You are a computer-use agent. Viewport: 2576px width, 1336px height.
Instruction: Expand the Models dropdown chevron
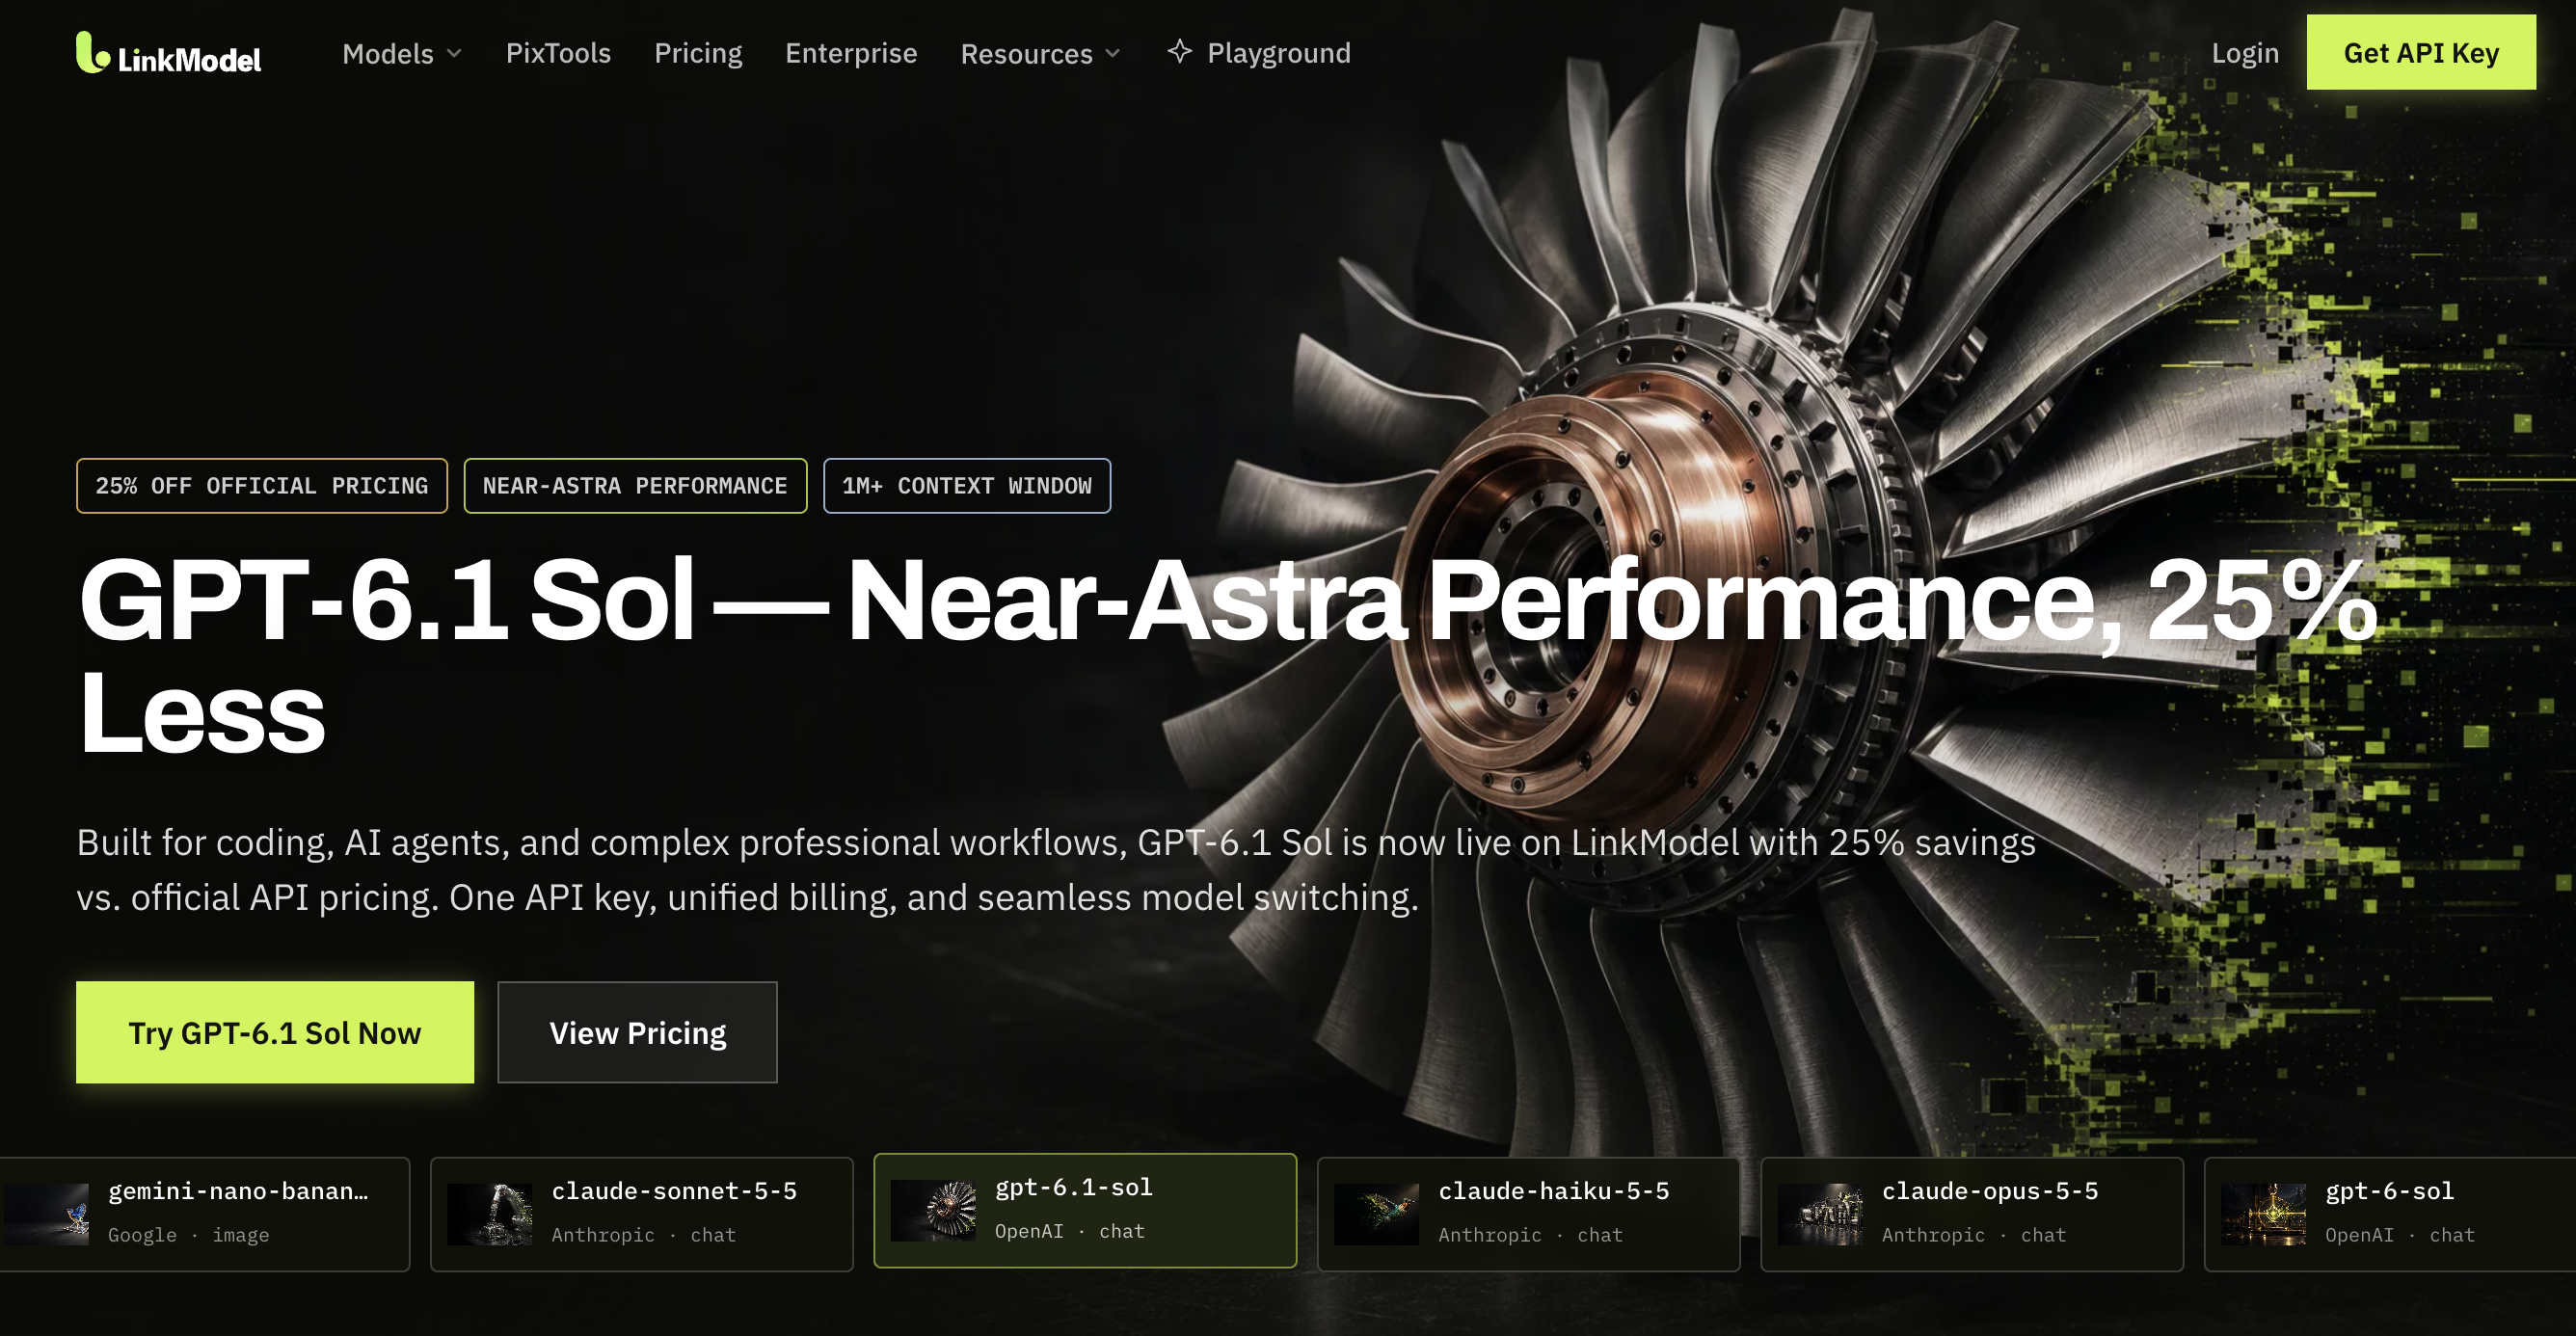point(454,53)
